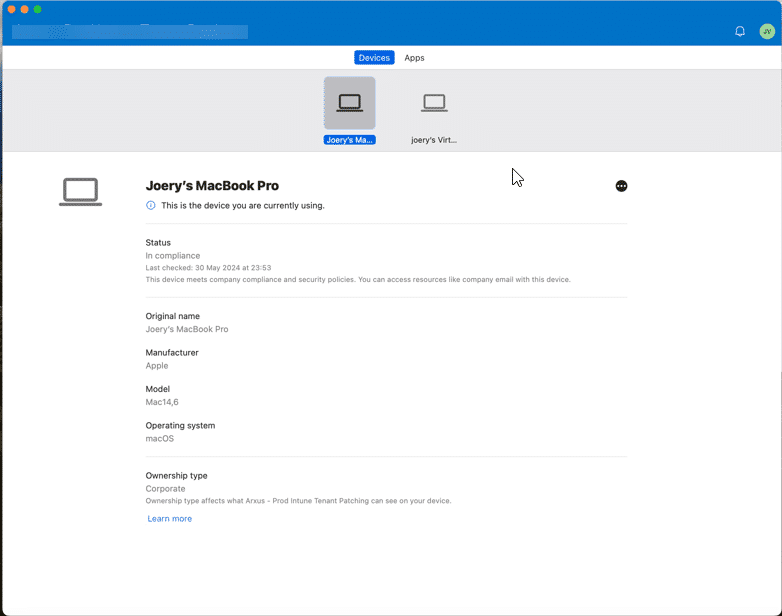
Task: Open the JV account avatar
Action: [x=767, y=31]
